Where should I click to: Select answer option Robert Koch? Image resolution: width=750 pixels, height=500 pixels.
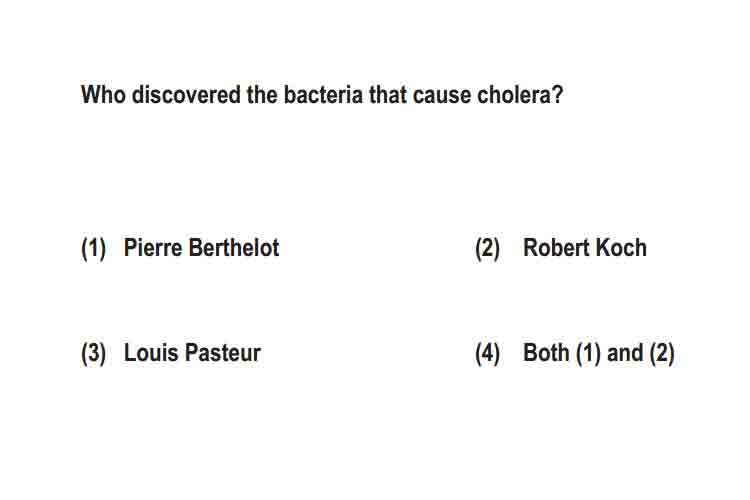[x=585, y=248]
